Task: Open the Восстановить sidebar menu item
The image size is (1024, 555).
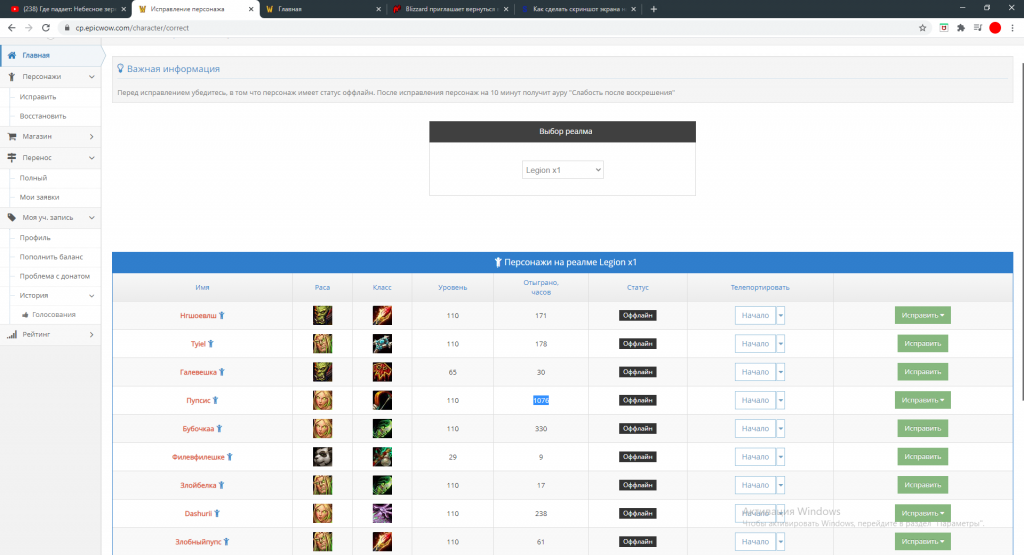Action: click(x=43, y=115)
